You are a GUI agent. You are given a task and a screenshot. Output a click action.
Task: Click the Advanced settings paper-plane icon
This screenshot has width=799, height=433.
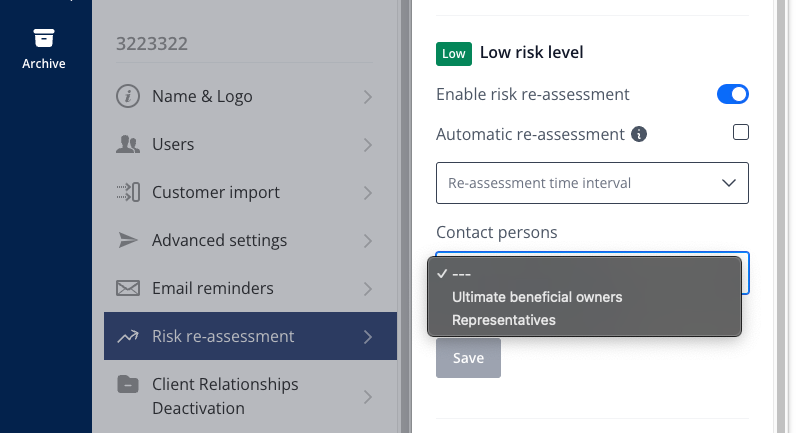tap(127, 240)
